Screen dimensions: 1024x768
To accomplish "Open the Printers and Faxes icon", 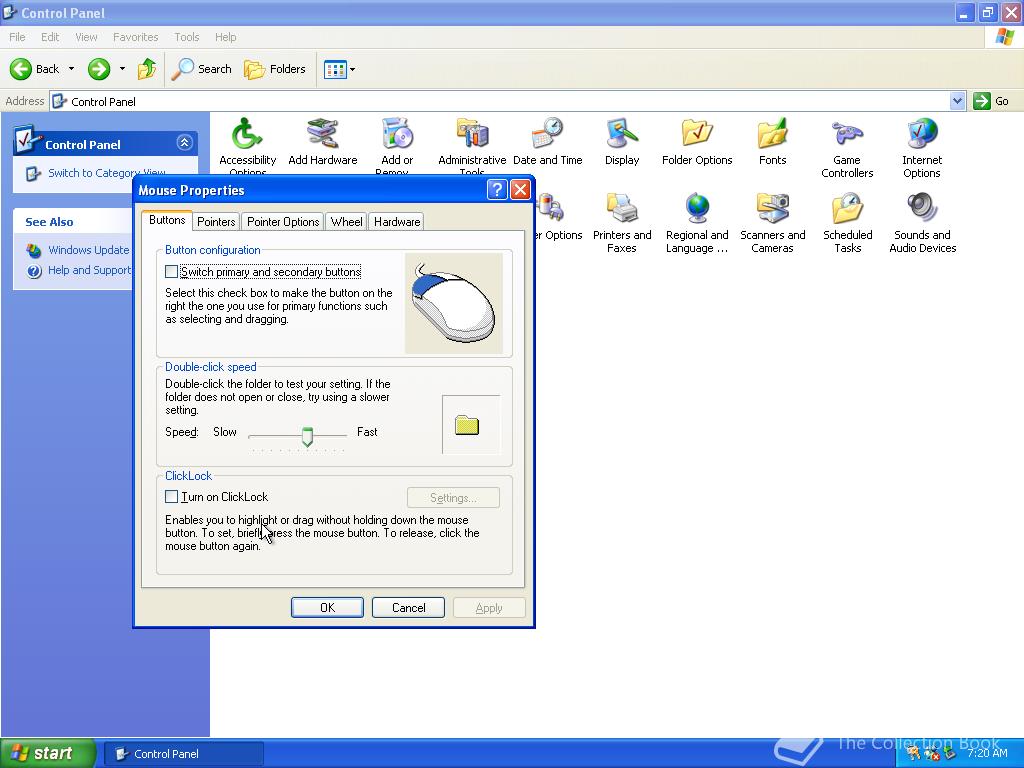I will coord(622,209).
